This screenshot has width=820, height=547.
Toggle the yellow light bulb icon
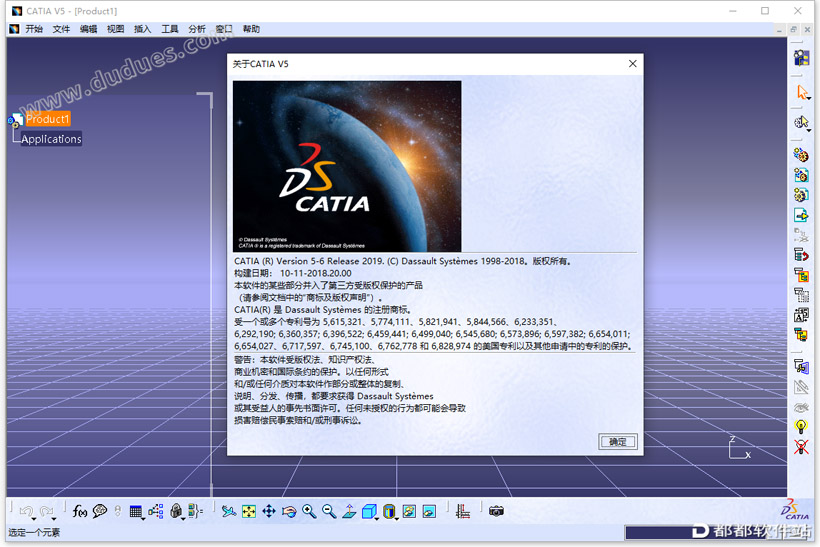click(801, 427)
